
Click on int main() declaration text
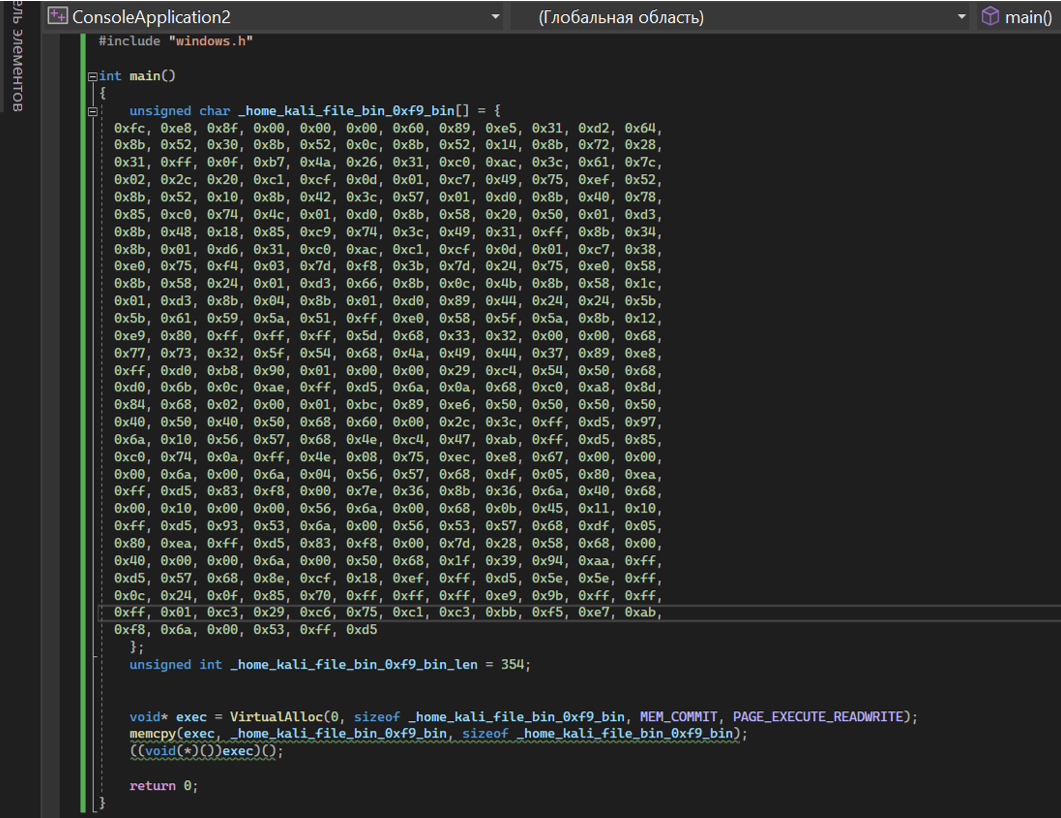coord(137,76)
